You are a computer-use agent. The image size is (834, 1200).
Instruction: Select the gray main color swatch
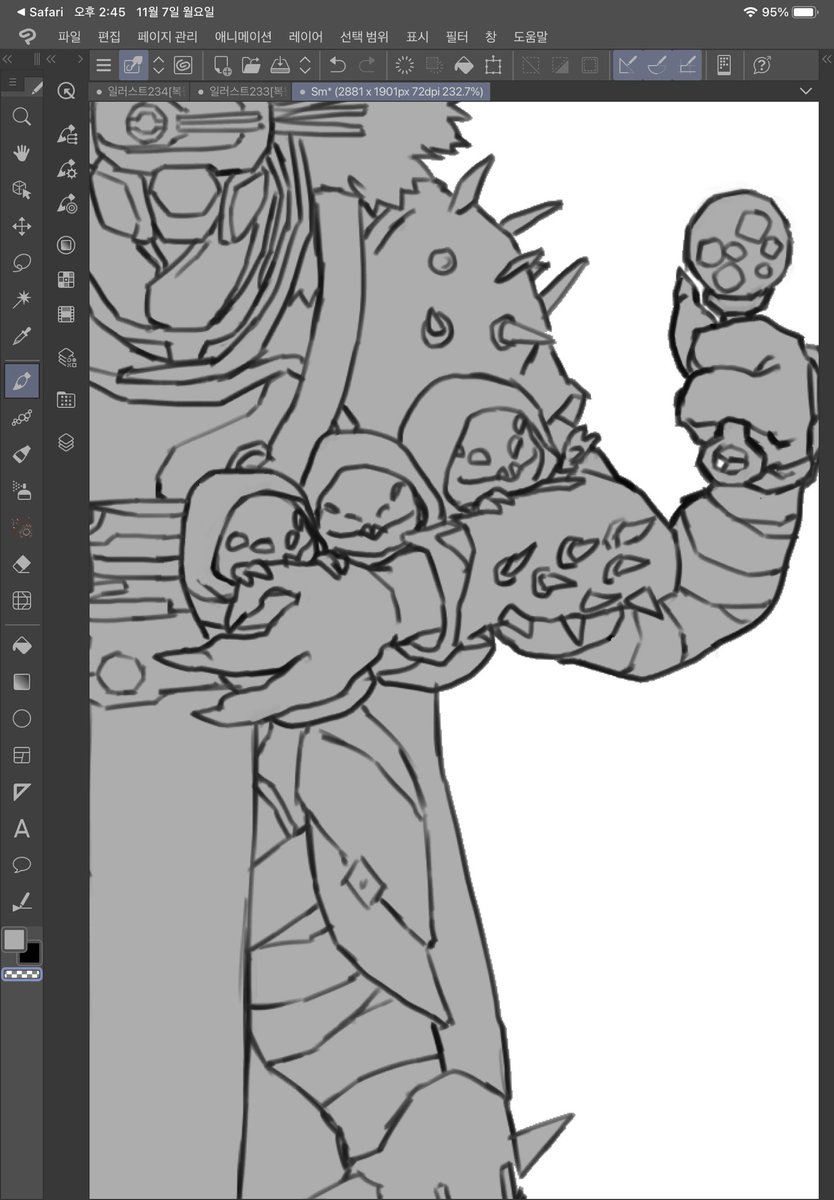pos(14,939)
